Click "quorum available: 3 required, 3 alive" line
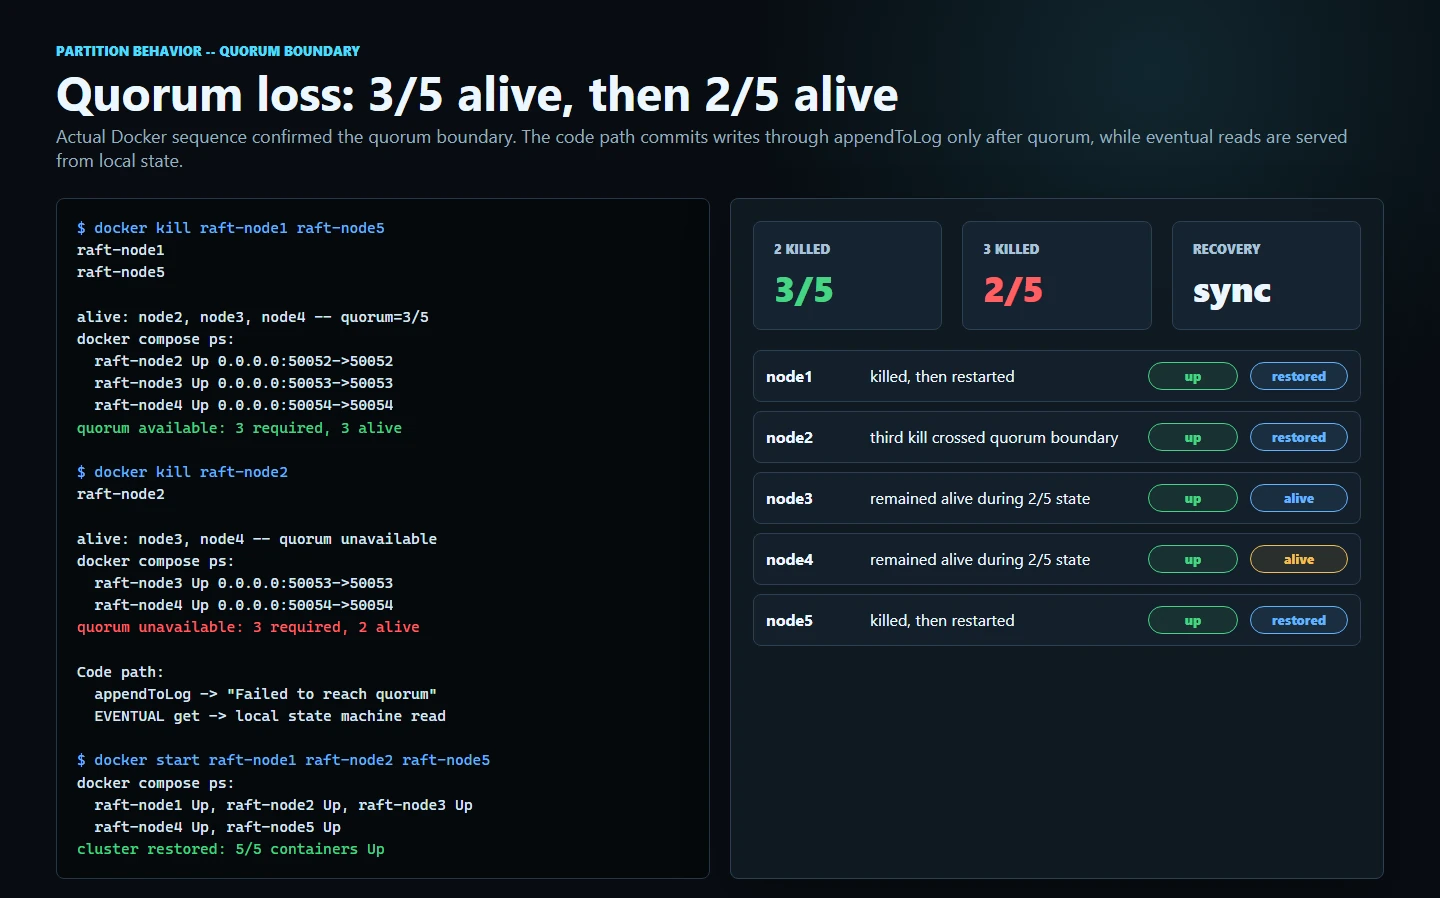Viewport: 1440px width, 898px height. [239, 428]
